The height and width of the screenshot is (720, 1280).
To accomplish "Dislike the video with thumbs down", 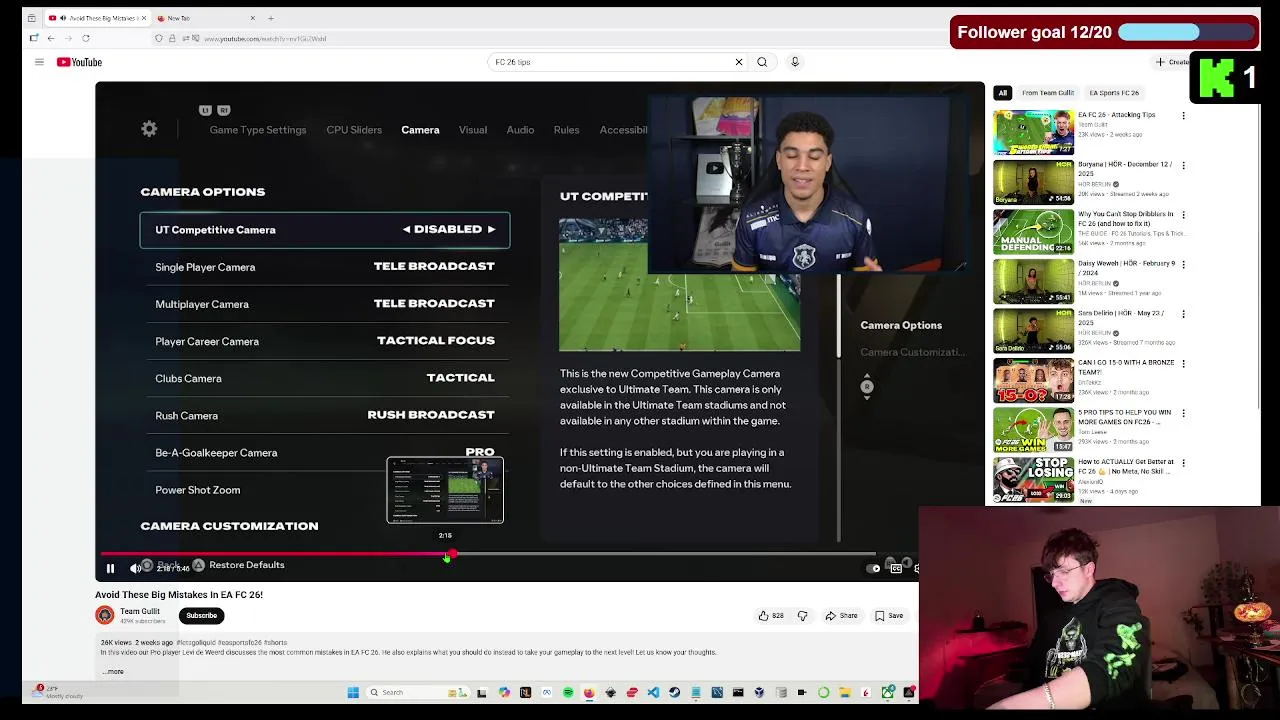I will pos(802,616).
